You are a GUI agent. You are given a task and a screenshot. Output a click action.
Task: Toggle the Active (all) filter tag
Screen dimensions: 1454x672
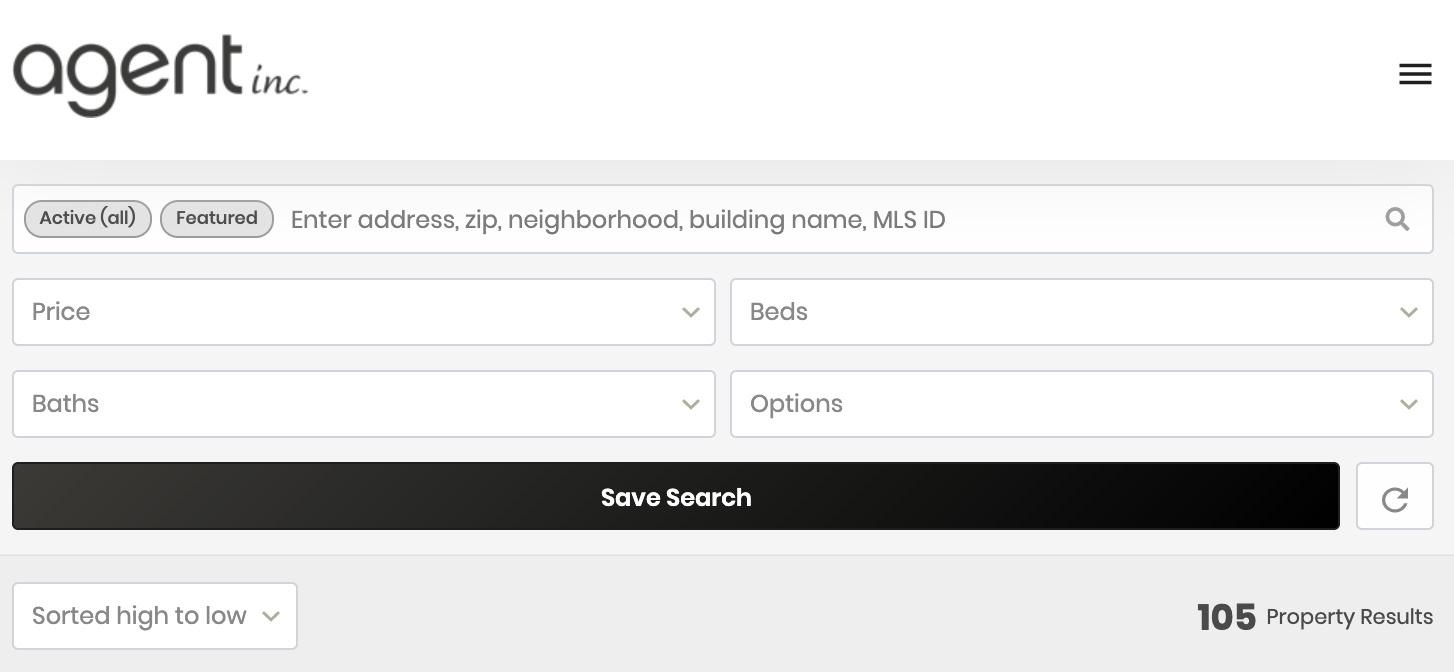click(x=88, y=218)
